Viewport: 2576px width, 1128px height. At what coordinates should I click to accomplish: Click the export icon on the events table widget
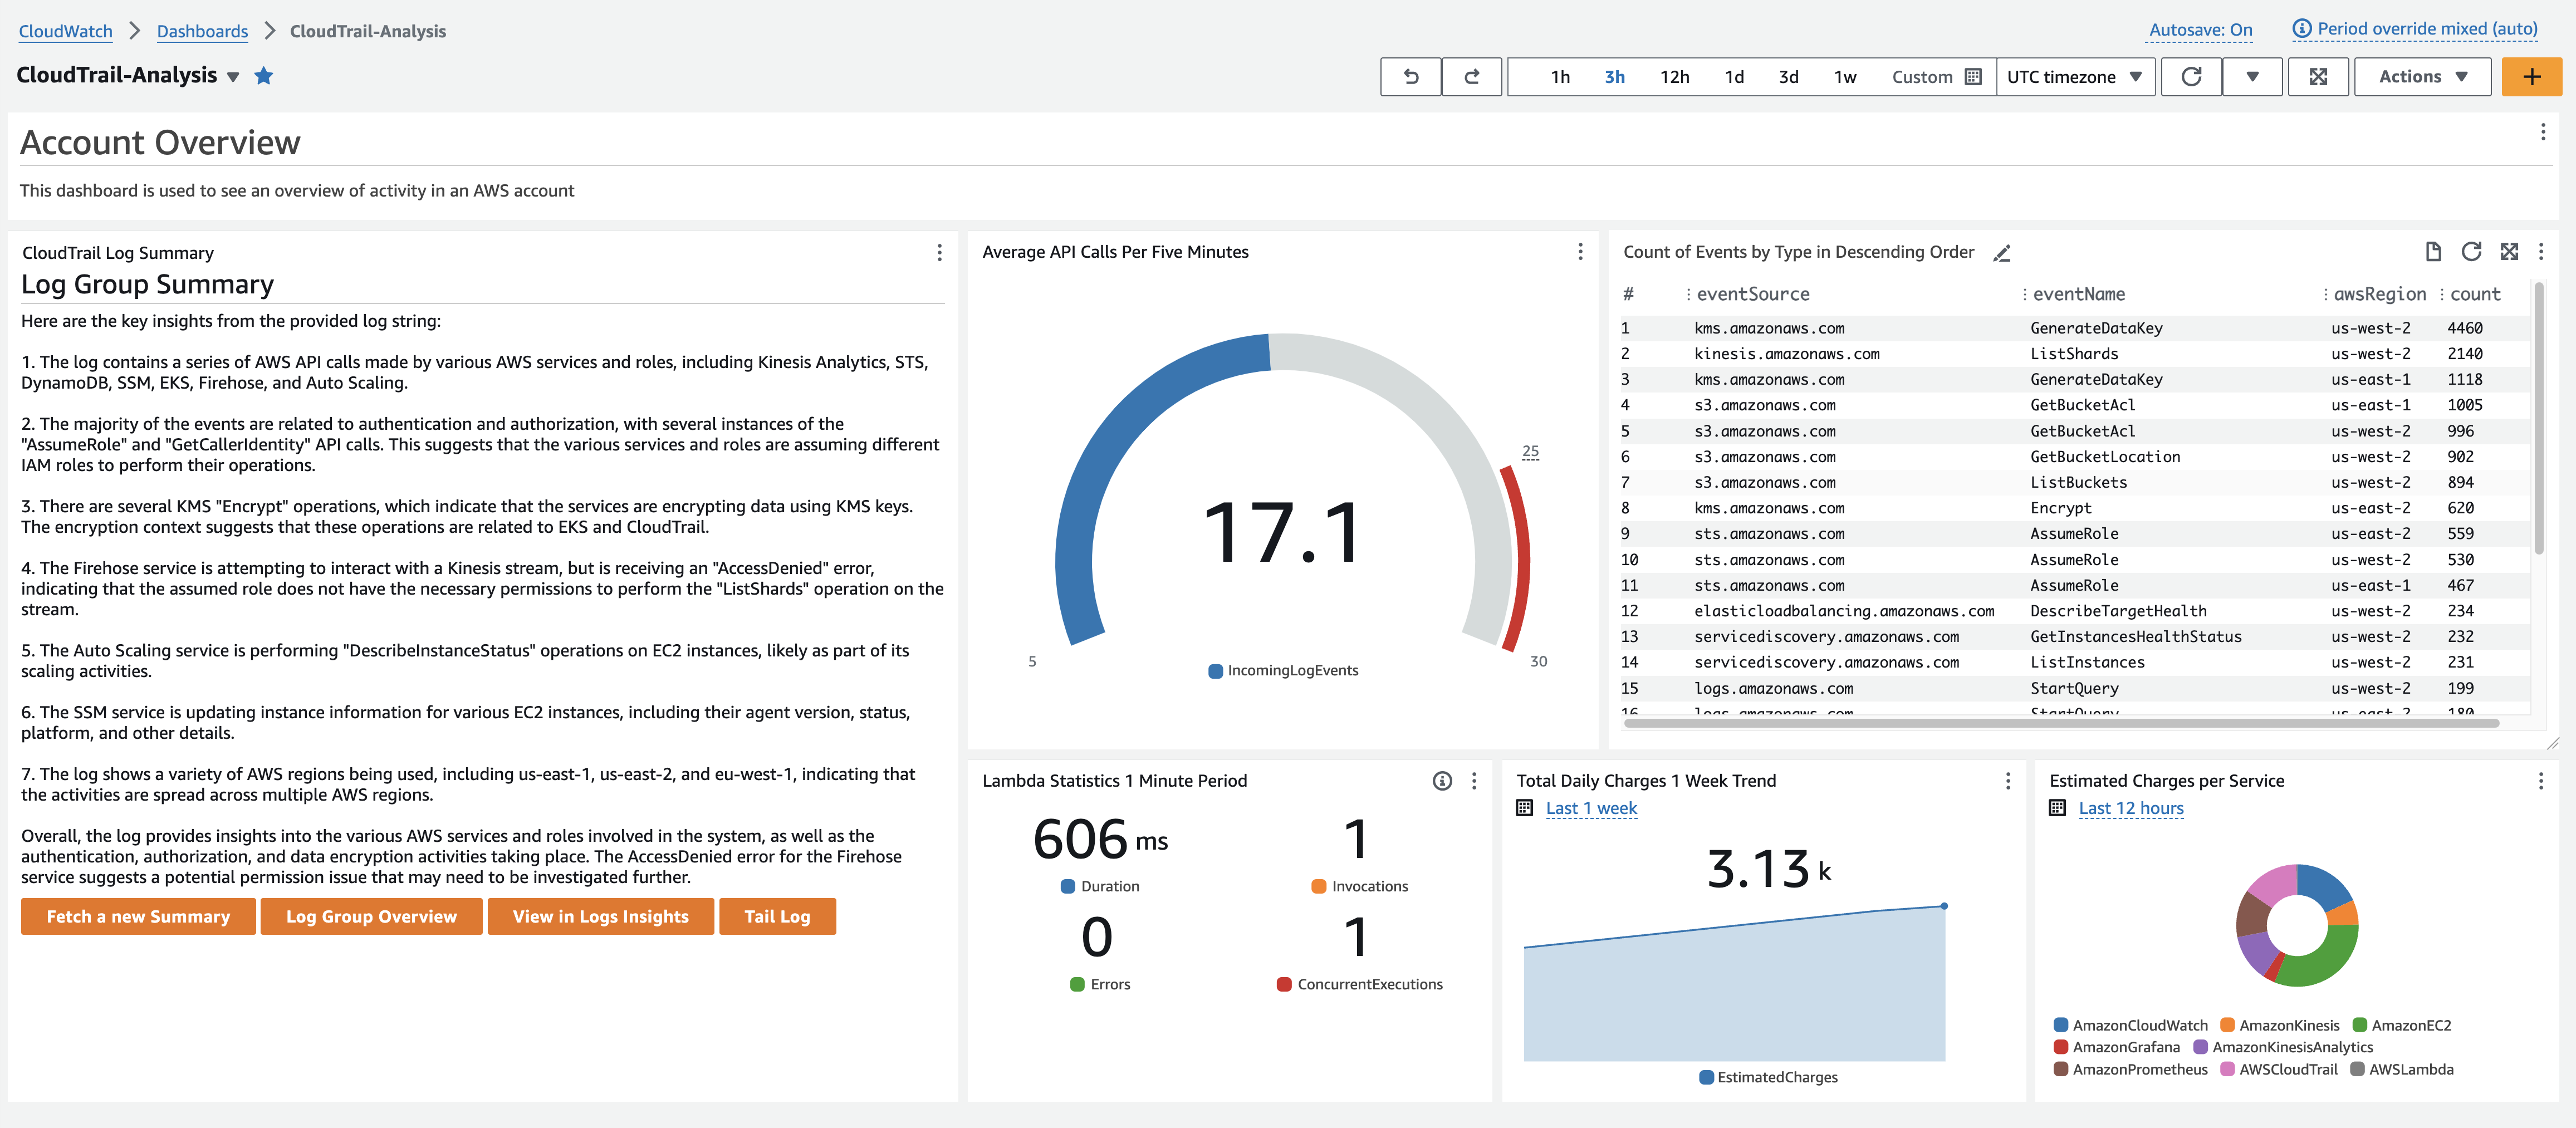click(2433, 252)
